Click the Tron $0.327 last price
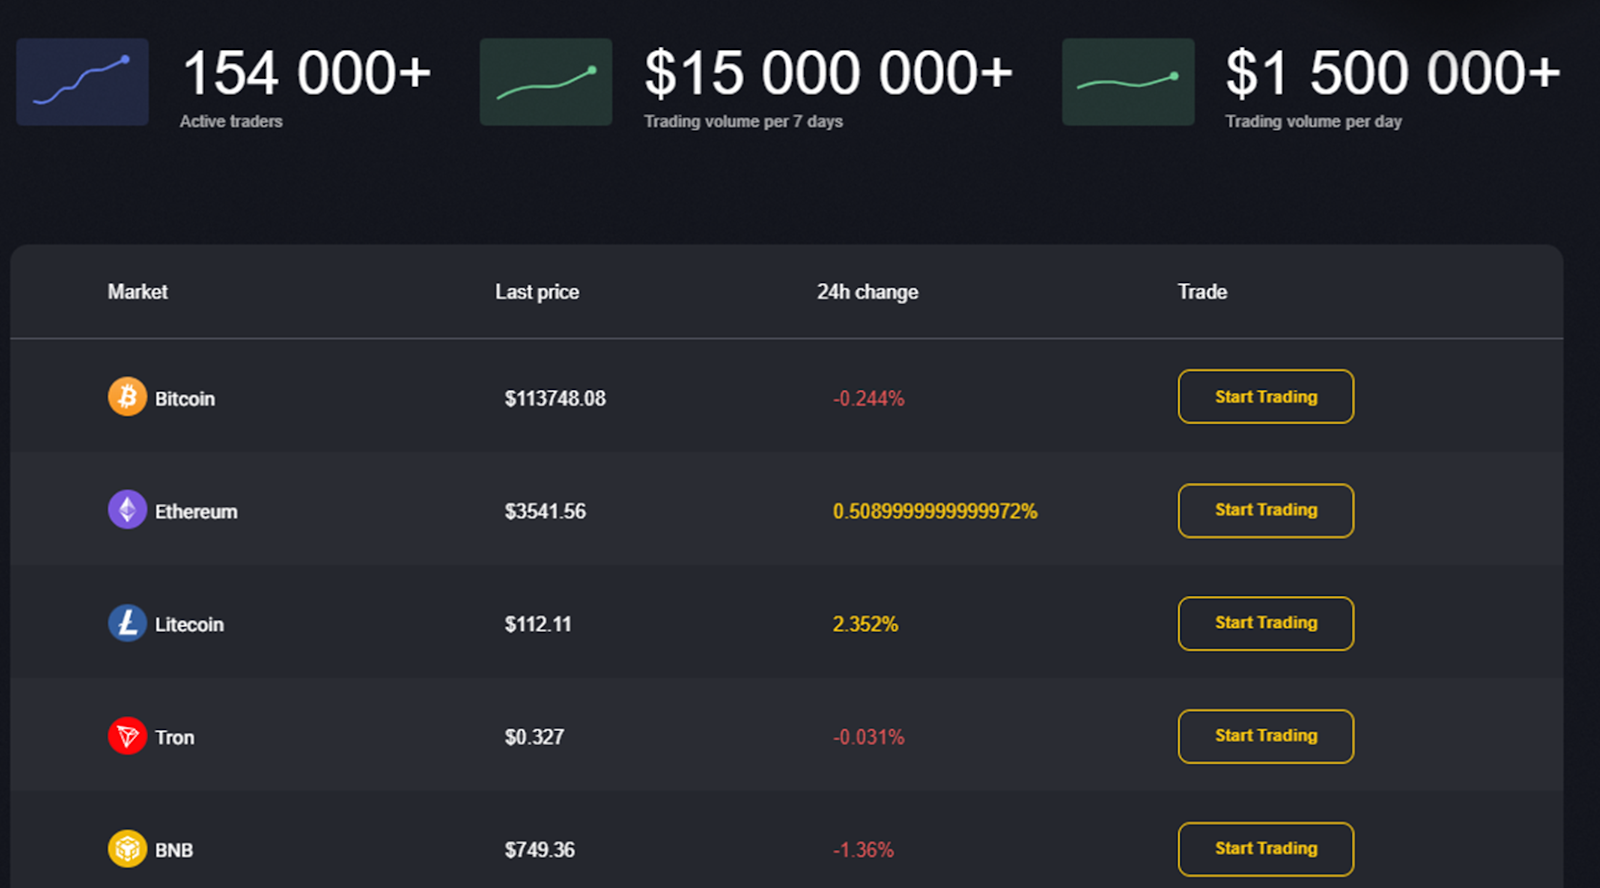 [534, 737]
